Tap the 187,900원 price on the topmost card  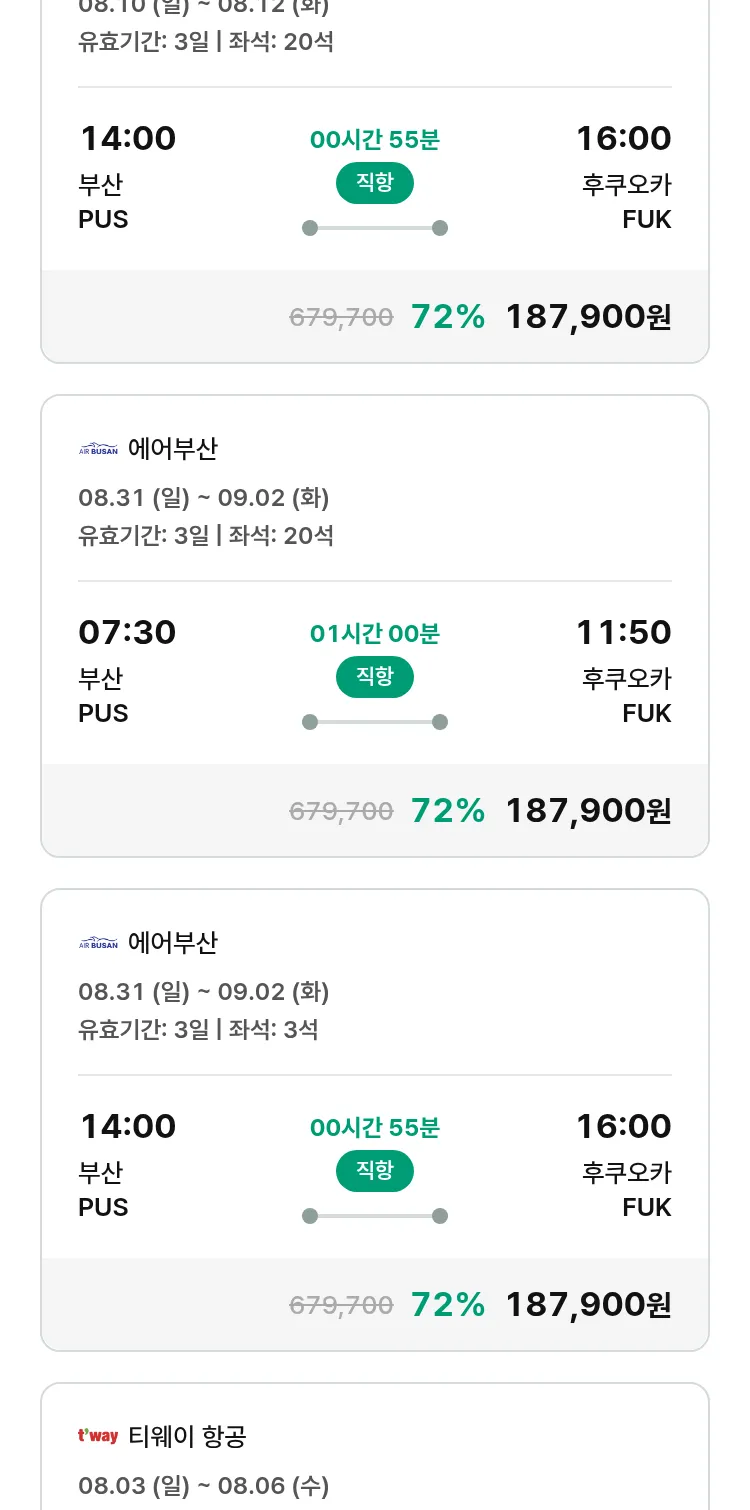(588, 316)
